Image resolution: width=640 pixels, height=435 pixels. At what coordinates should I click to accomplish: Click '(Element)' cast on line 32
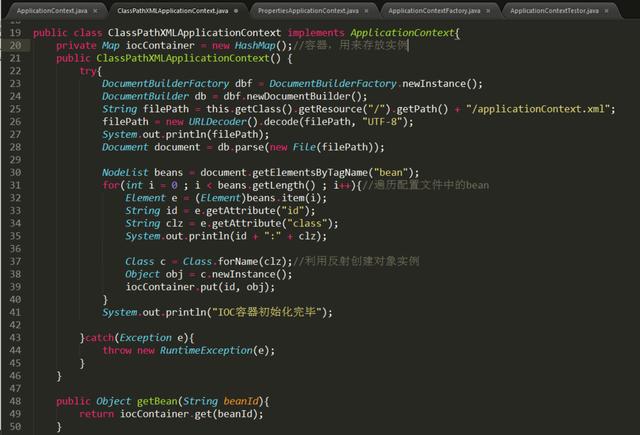pyautogui.click(x=220, y=198)
